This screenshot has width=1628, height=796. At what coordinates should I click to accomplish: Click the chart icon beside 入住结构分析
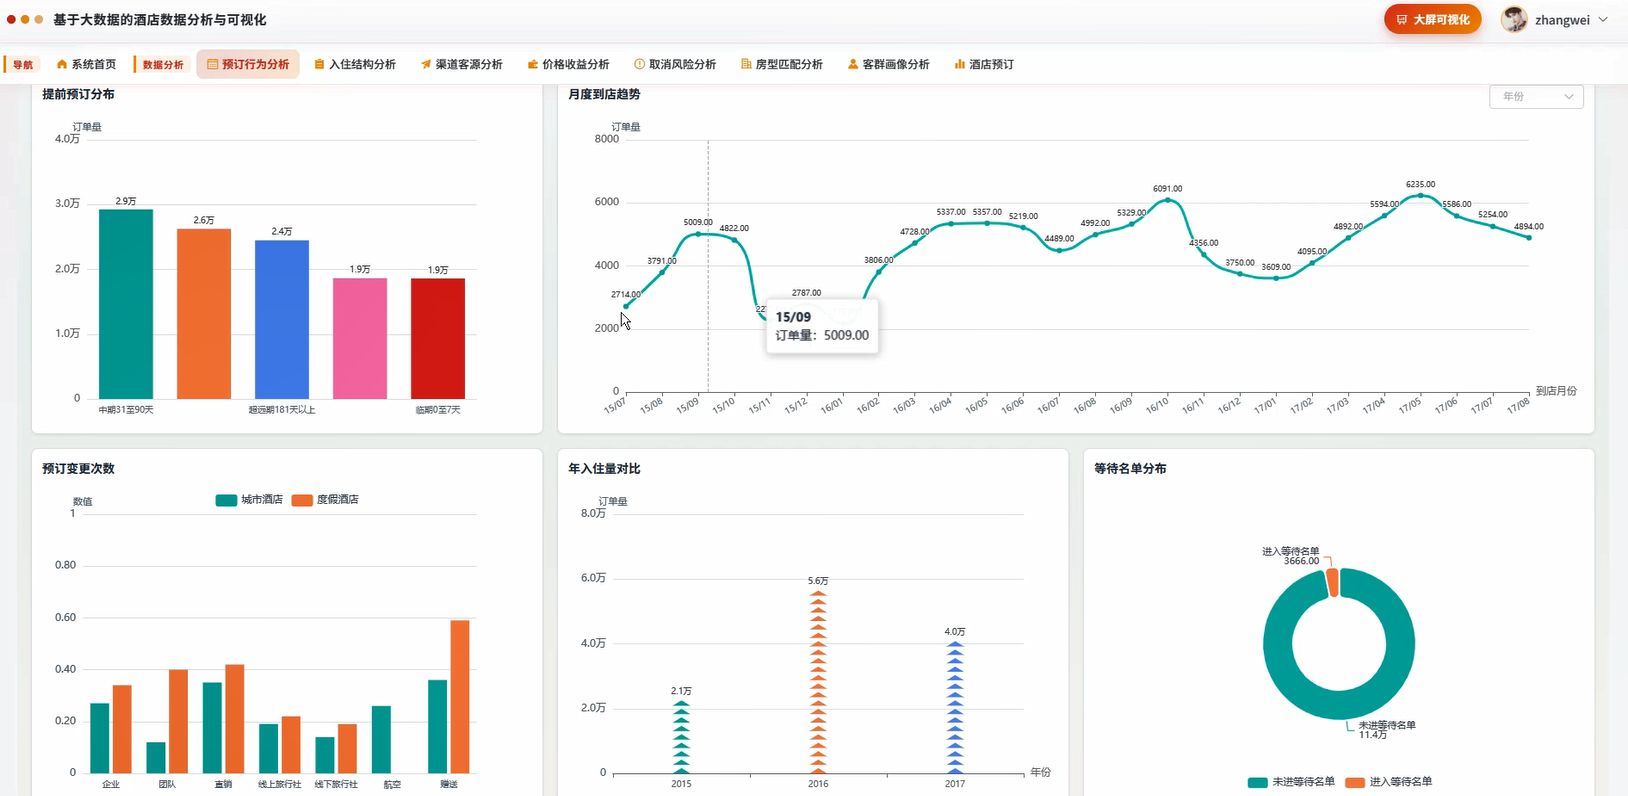319,64
